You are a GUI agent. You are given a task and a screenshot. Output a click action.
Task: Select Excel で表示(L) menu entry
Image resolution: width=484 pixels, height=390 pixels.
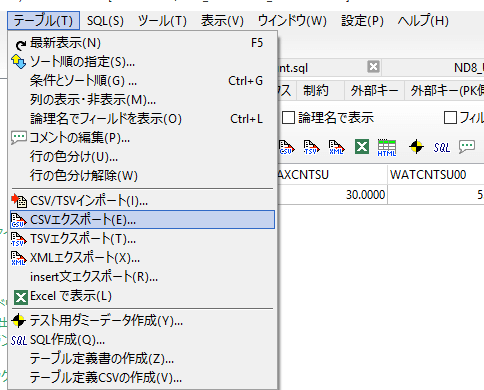coord(143,296)
